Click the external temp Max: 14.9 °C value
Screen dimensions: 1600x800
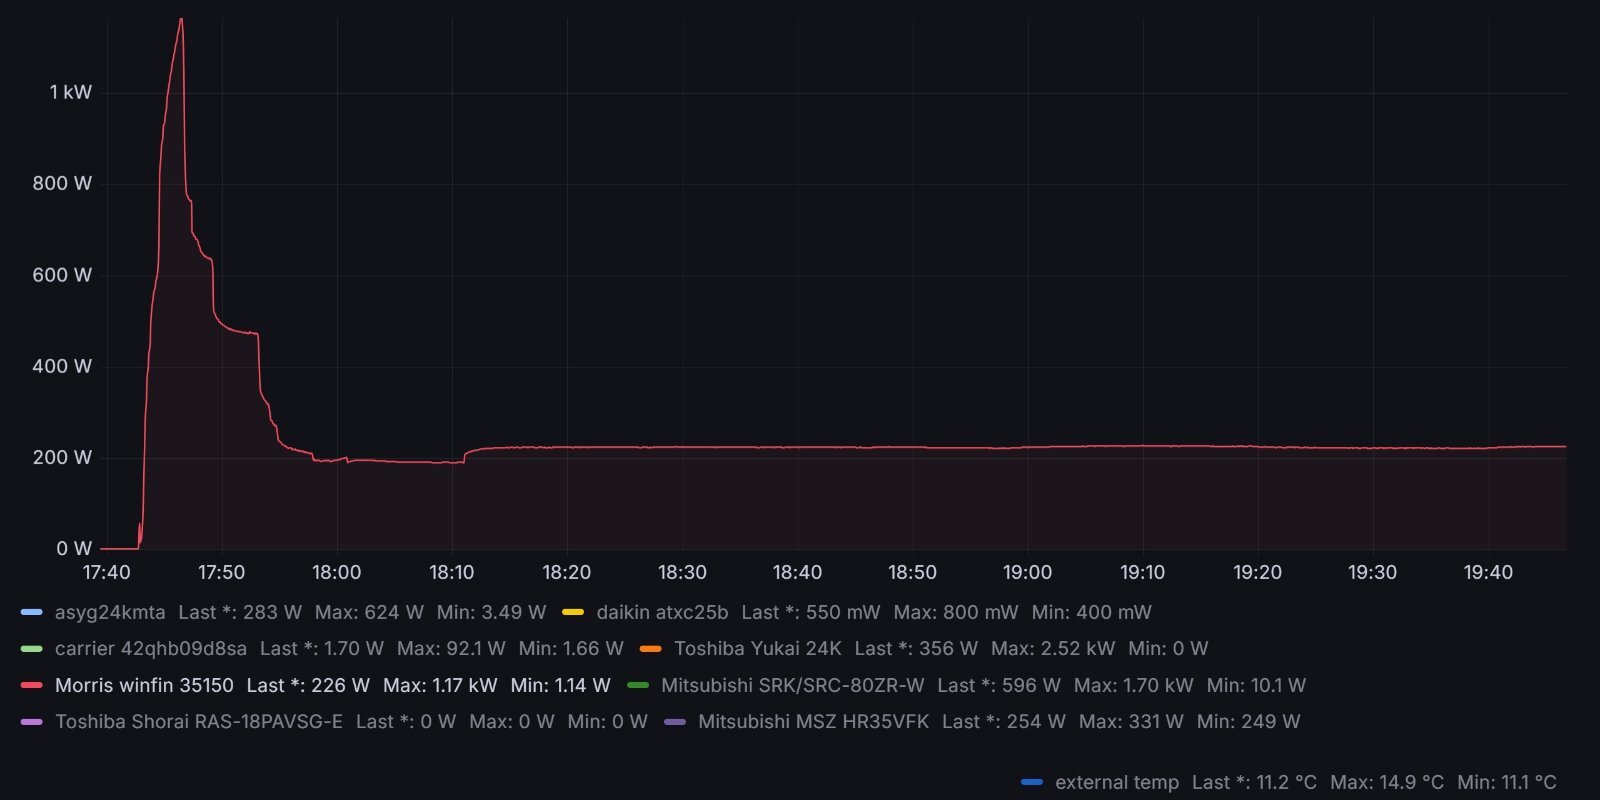[1387, 782]
